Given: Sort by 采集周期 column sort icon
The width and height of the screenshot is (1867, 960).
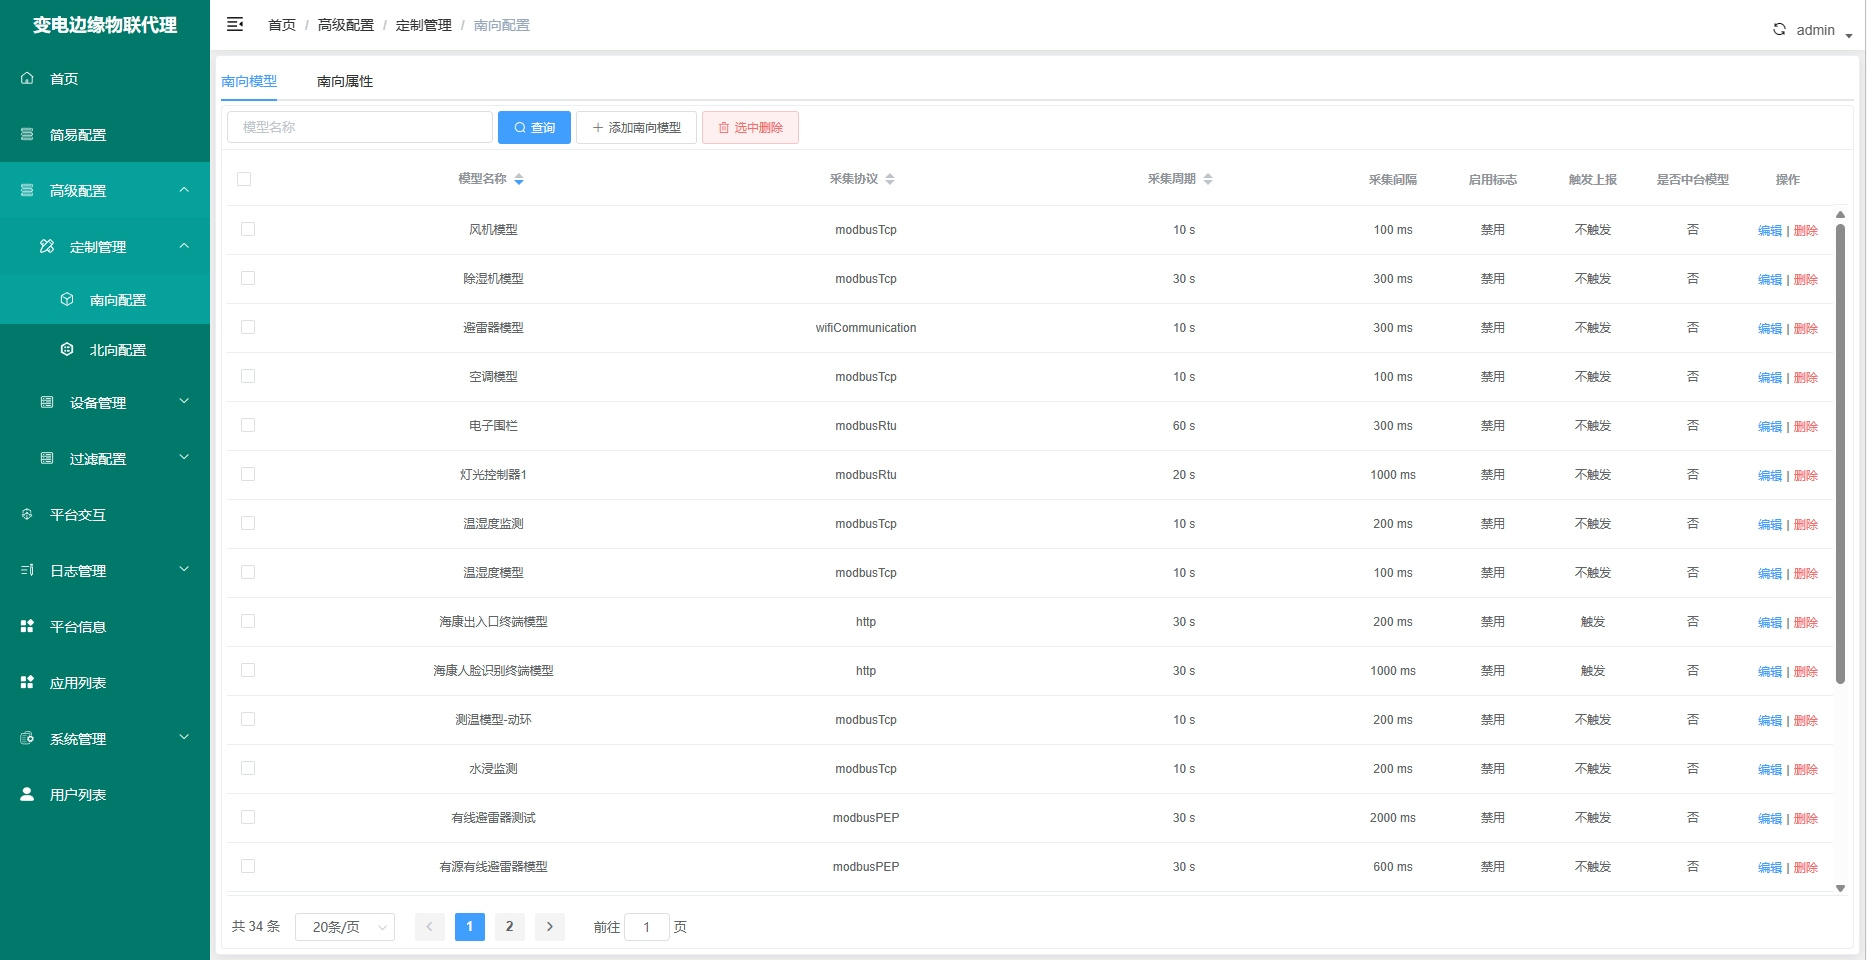Looking at the screenshot, I should tap(1208, 180).
